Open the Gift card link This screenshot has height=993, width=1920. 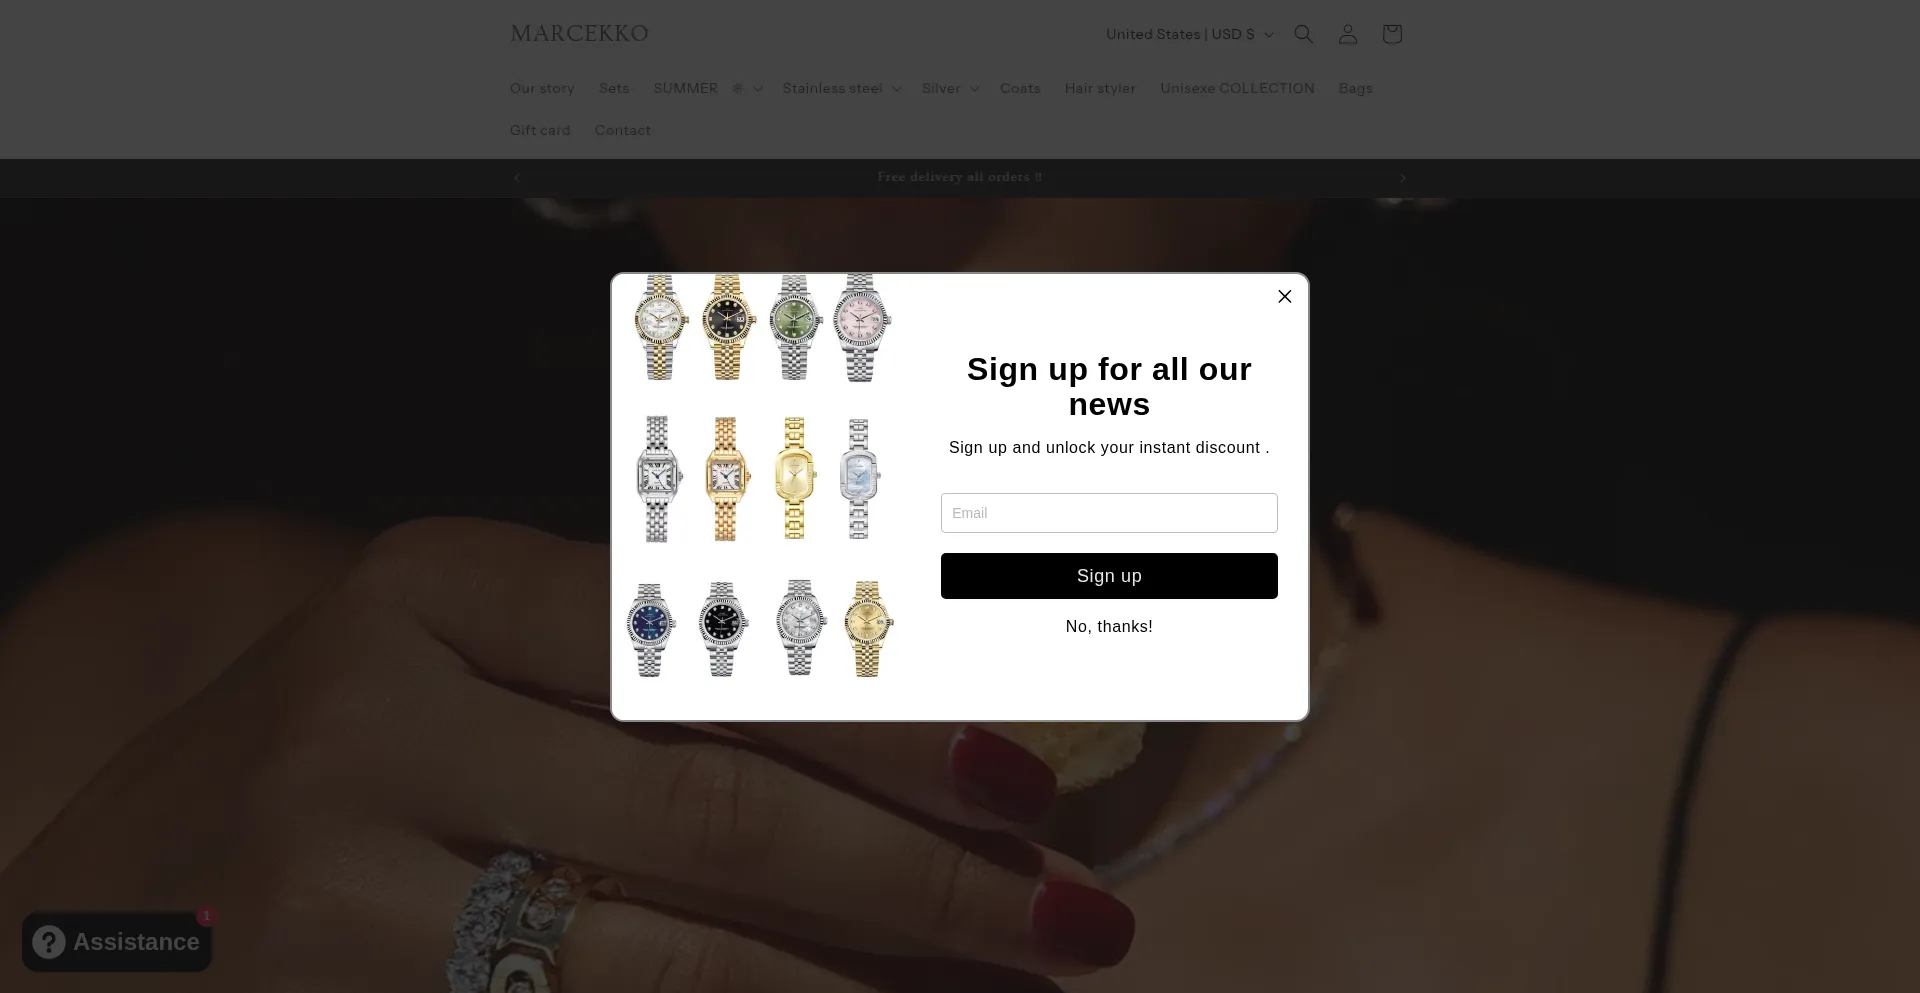coord(540,130)
